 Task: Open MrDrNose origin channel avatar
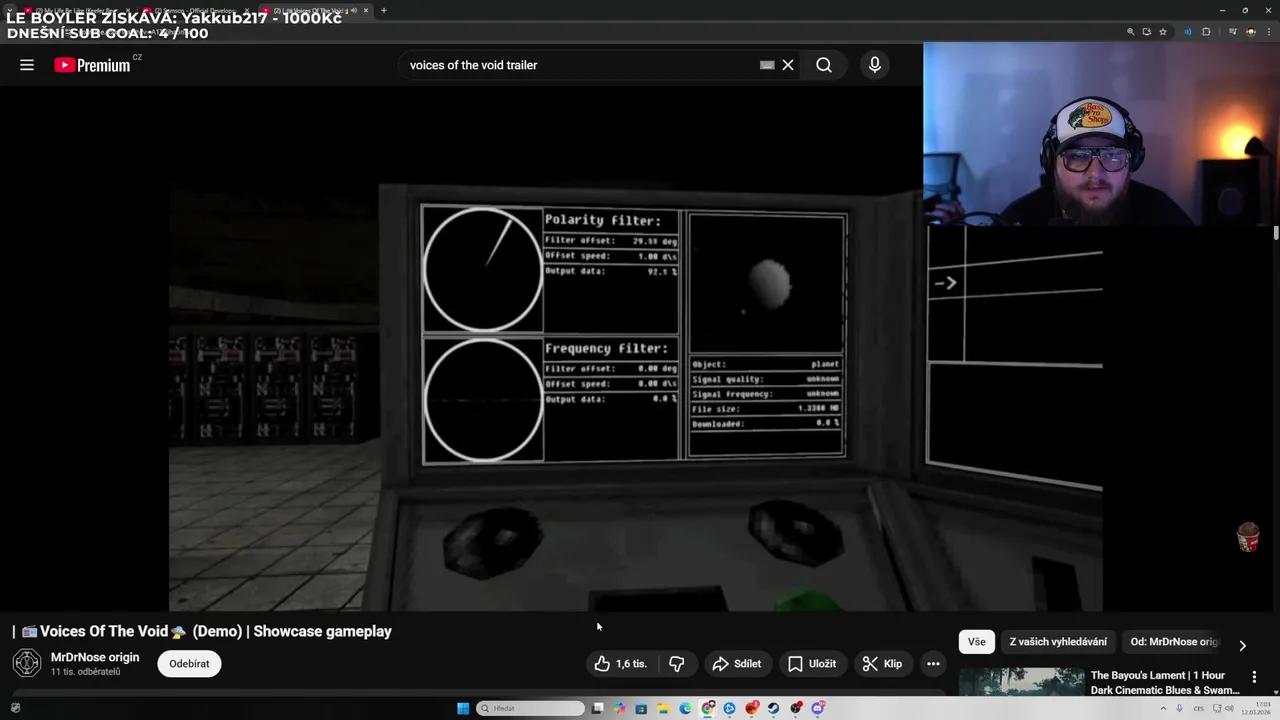pos(27,663)
